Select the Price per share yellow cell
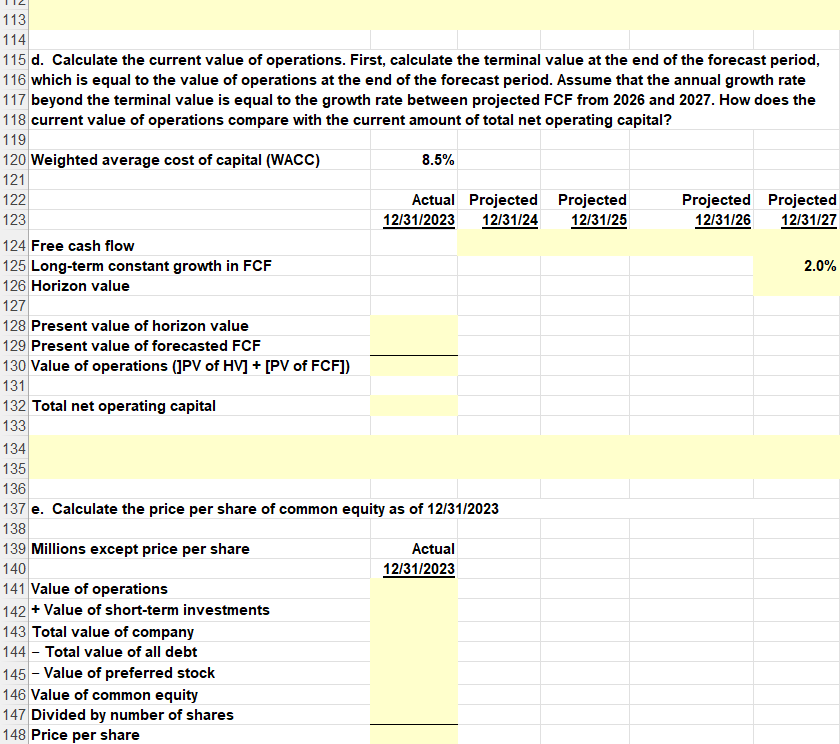Screen dimensions: 840x744 tap(414, 734)
